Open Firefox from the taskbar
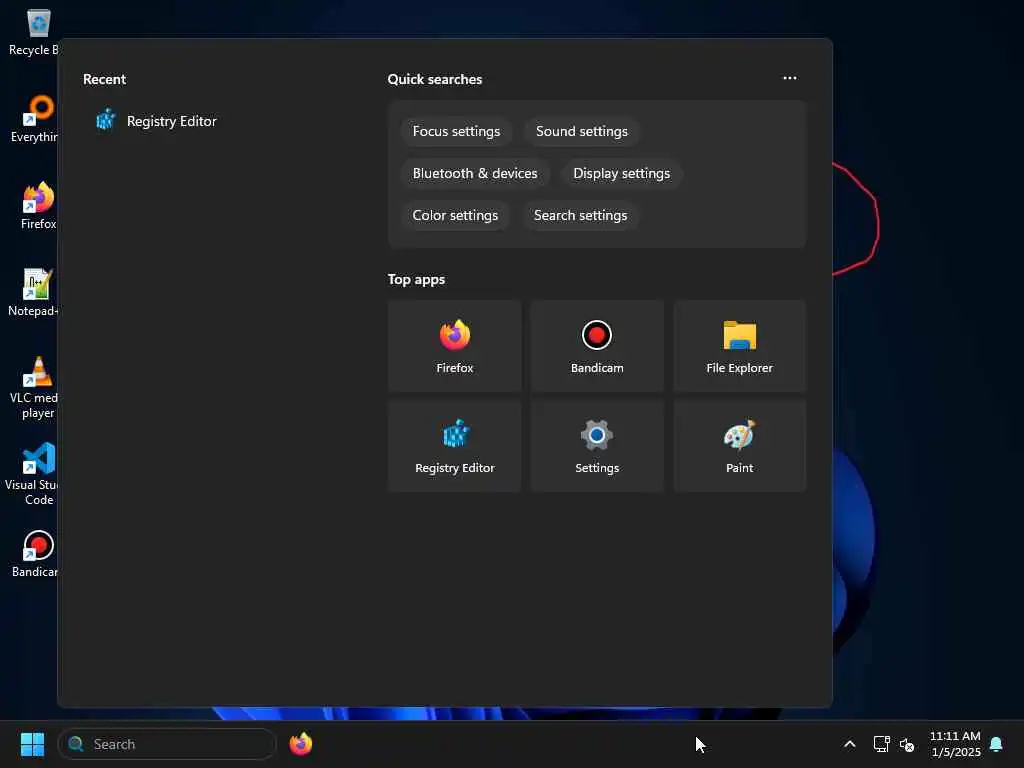 (300, 744)
